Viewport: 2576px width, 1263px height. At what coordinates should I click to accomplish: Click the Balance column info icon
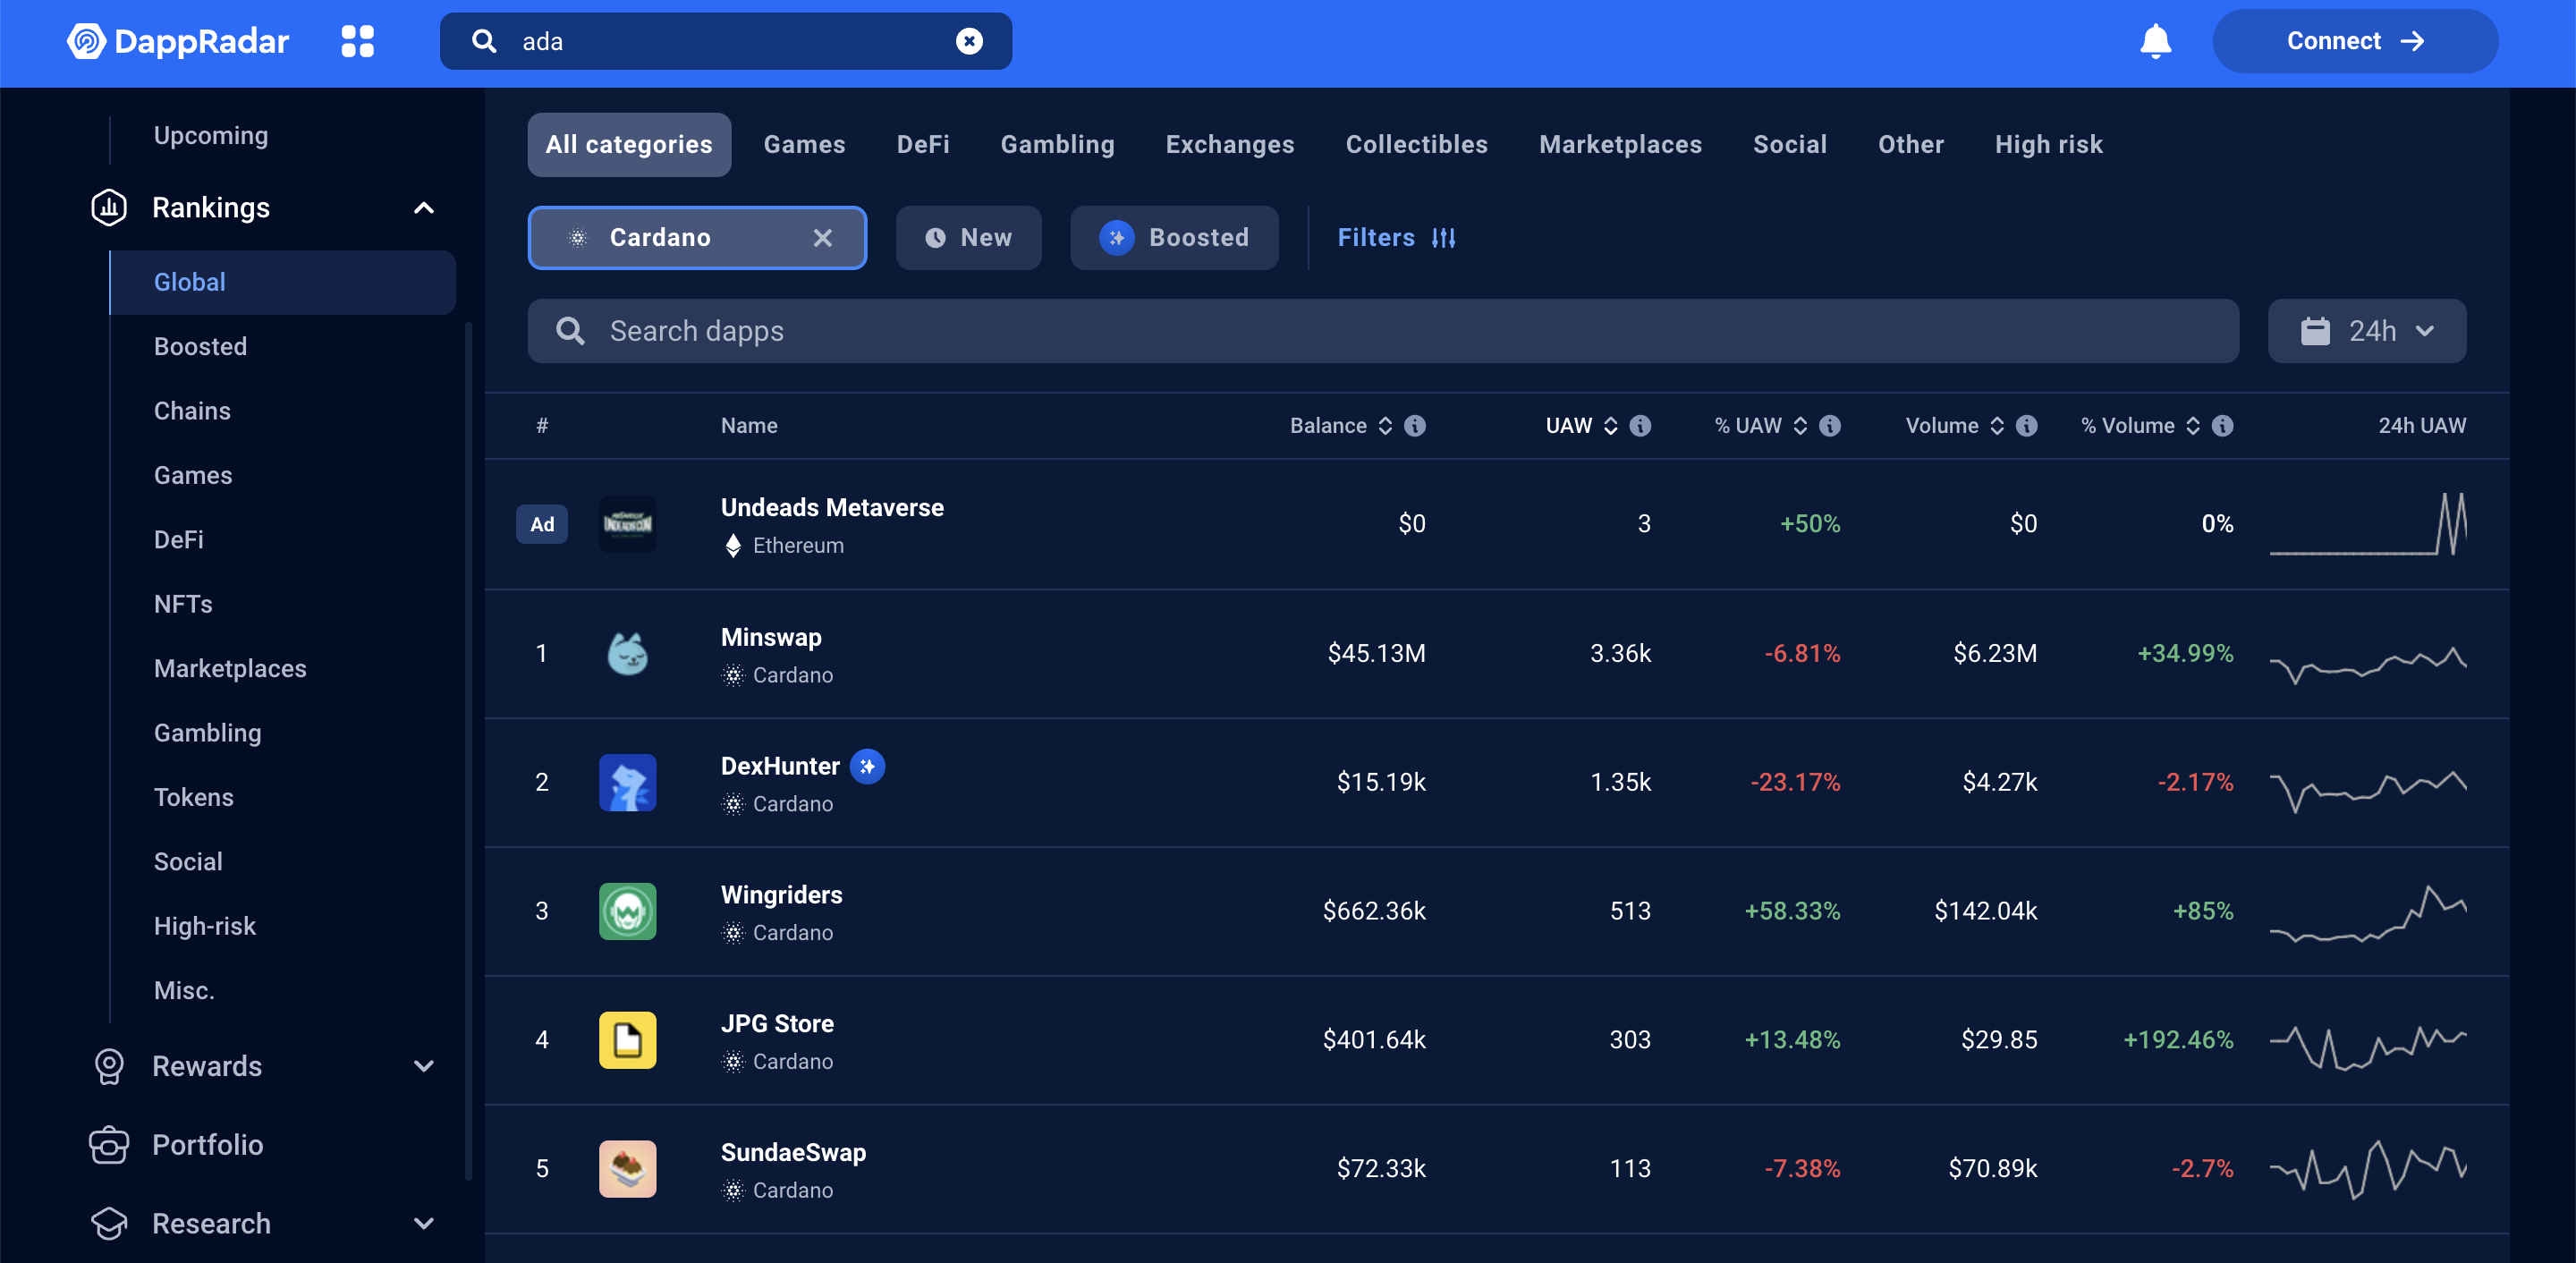coord(1414,426)
